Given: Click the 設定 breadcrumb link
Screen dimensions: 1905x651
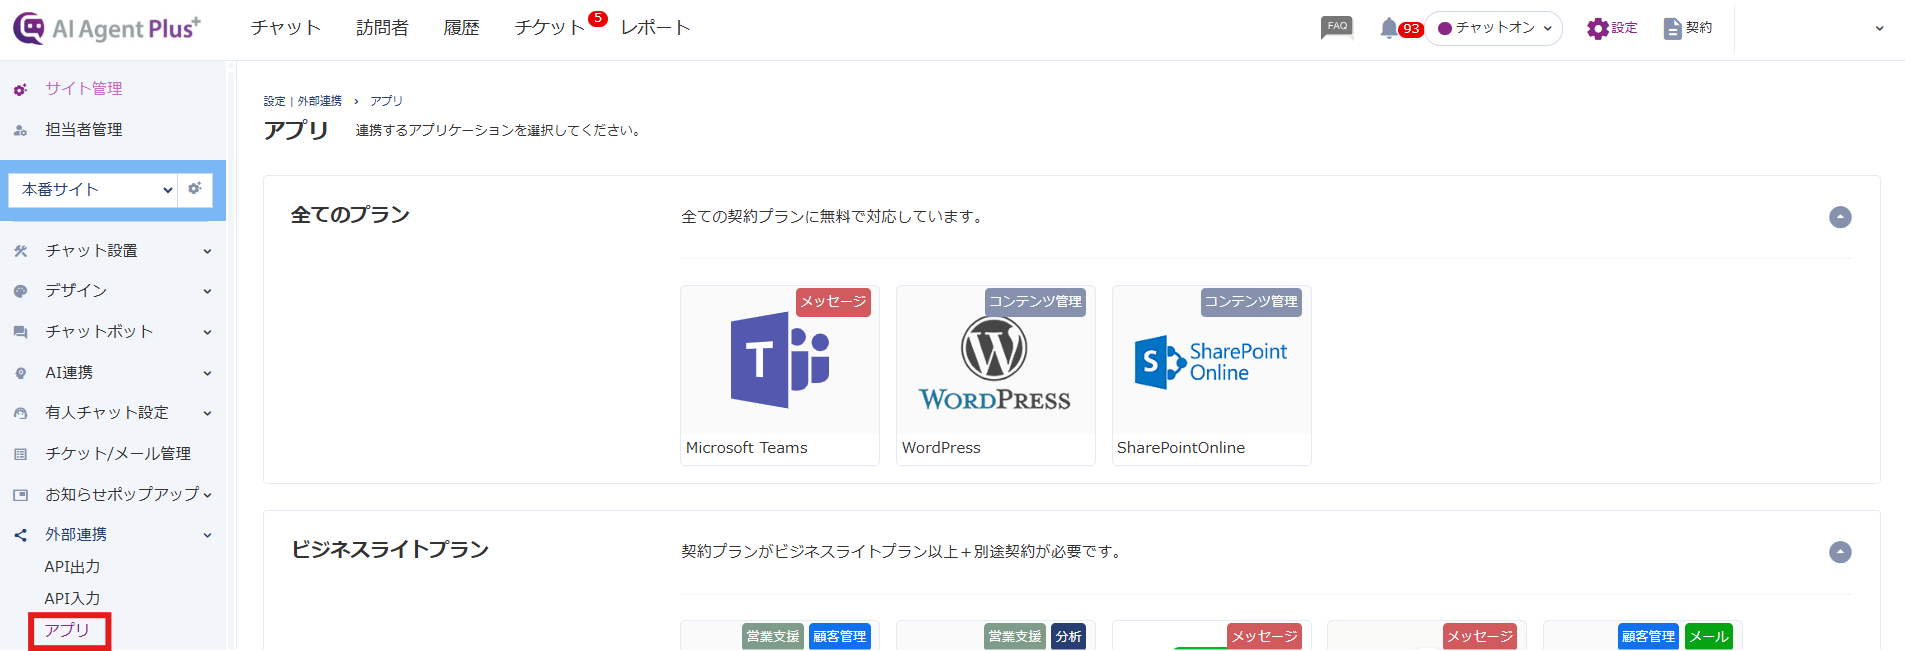Looking at the screenshot, I should click(x=274, y=101).
